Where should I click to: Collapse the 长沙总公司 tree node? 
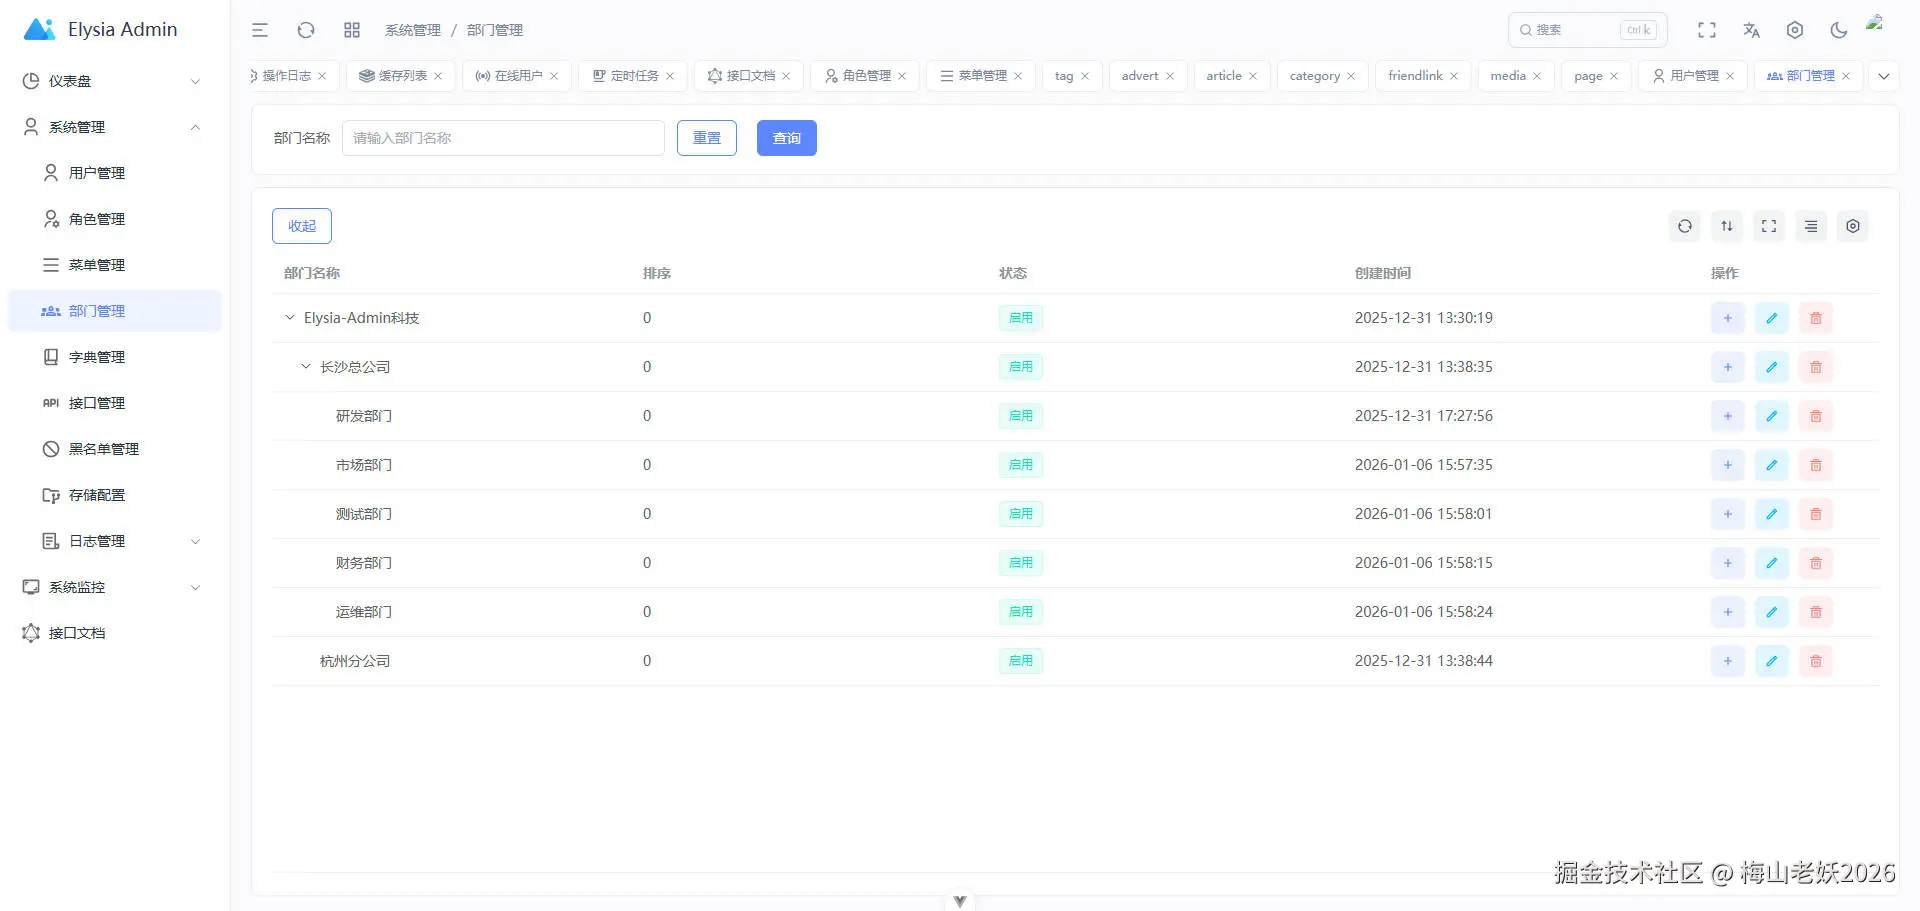(x=306, y=367)
